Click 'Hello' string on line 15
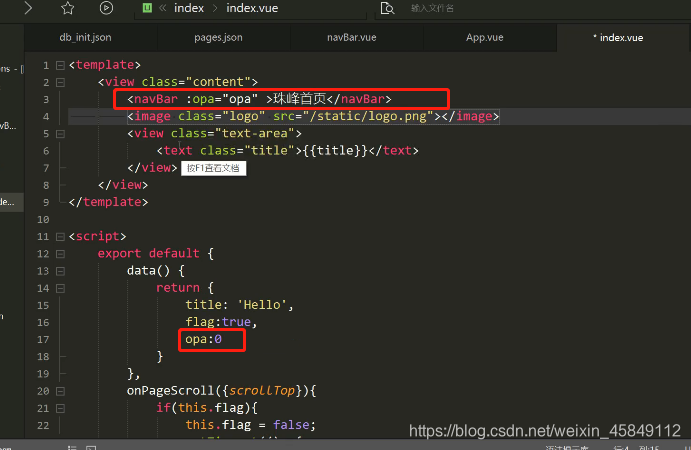 pyautogui.click(x=262, y=305)
